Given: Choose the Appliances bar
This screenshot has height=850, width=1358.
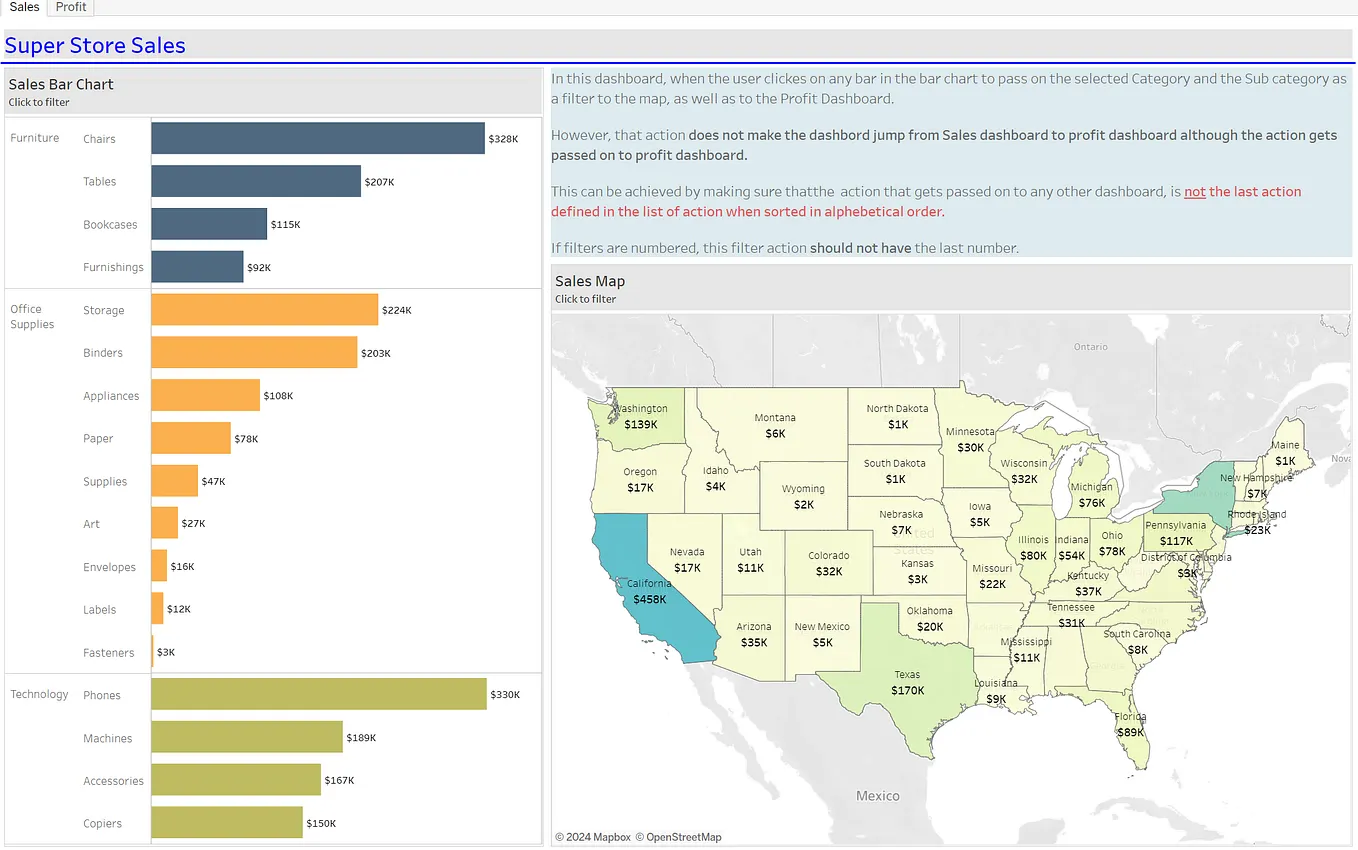Looking at the screenshot, I should pos(206,395).
